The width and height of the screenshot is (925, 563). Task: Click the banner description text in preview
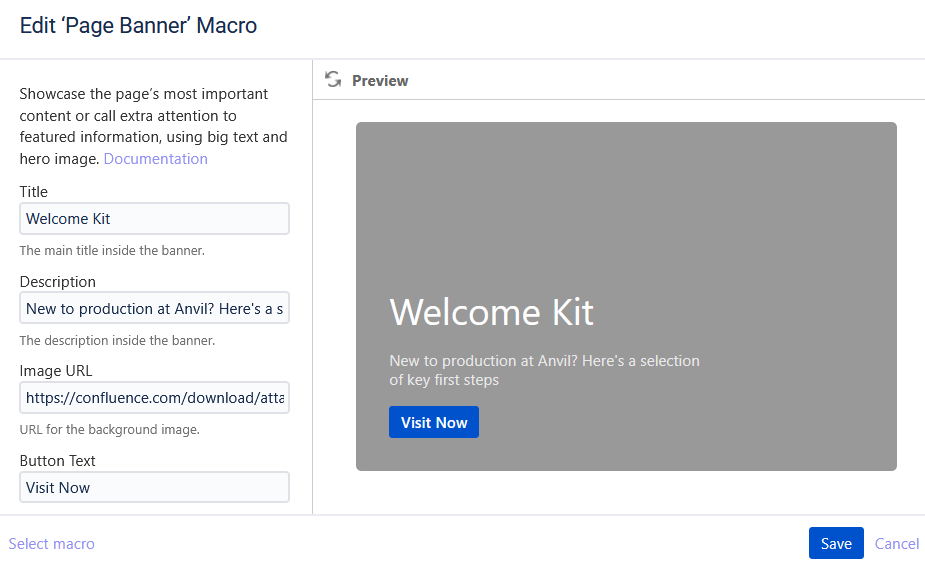pyautogui.click(x=544, y=370)
